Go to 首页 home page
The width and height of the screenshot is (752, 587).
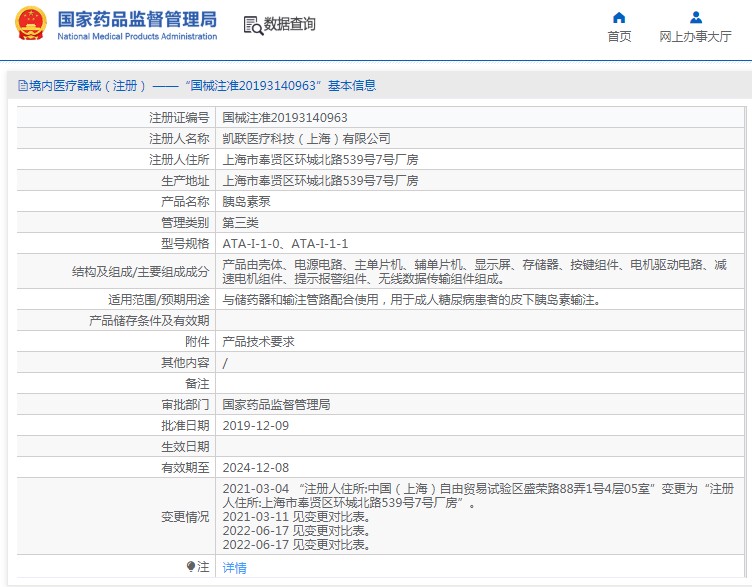click(619, 36)
